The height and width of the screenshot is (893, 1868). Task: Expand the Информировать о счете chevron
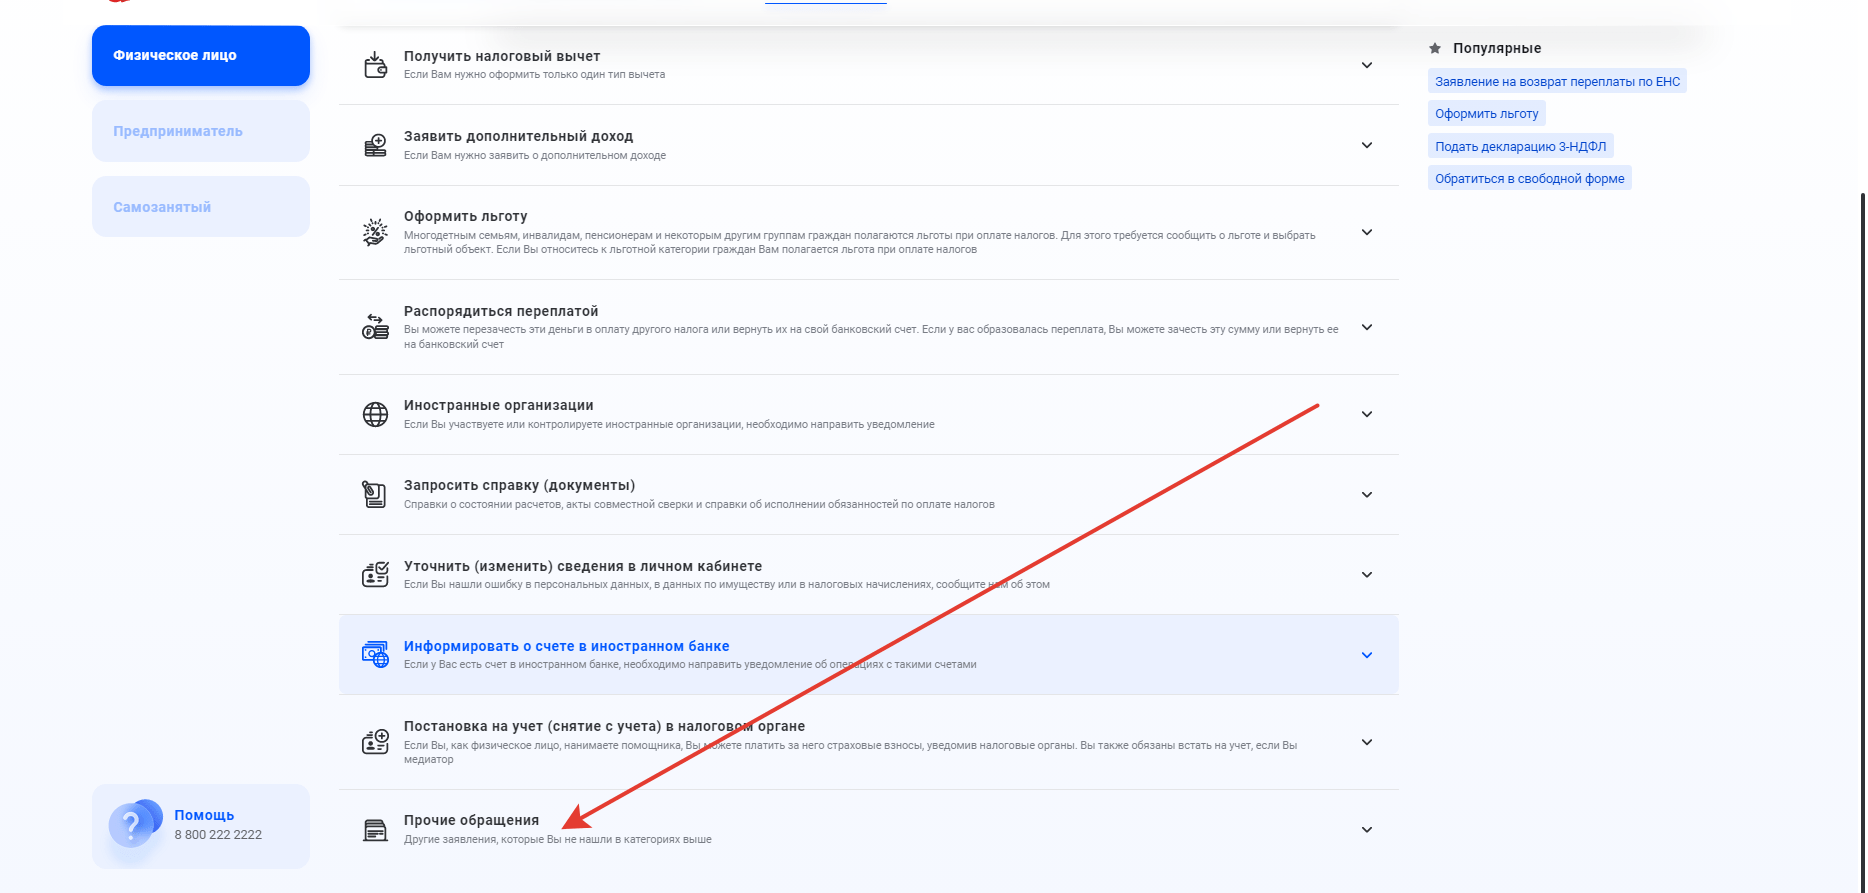1367,655
